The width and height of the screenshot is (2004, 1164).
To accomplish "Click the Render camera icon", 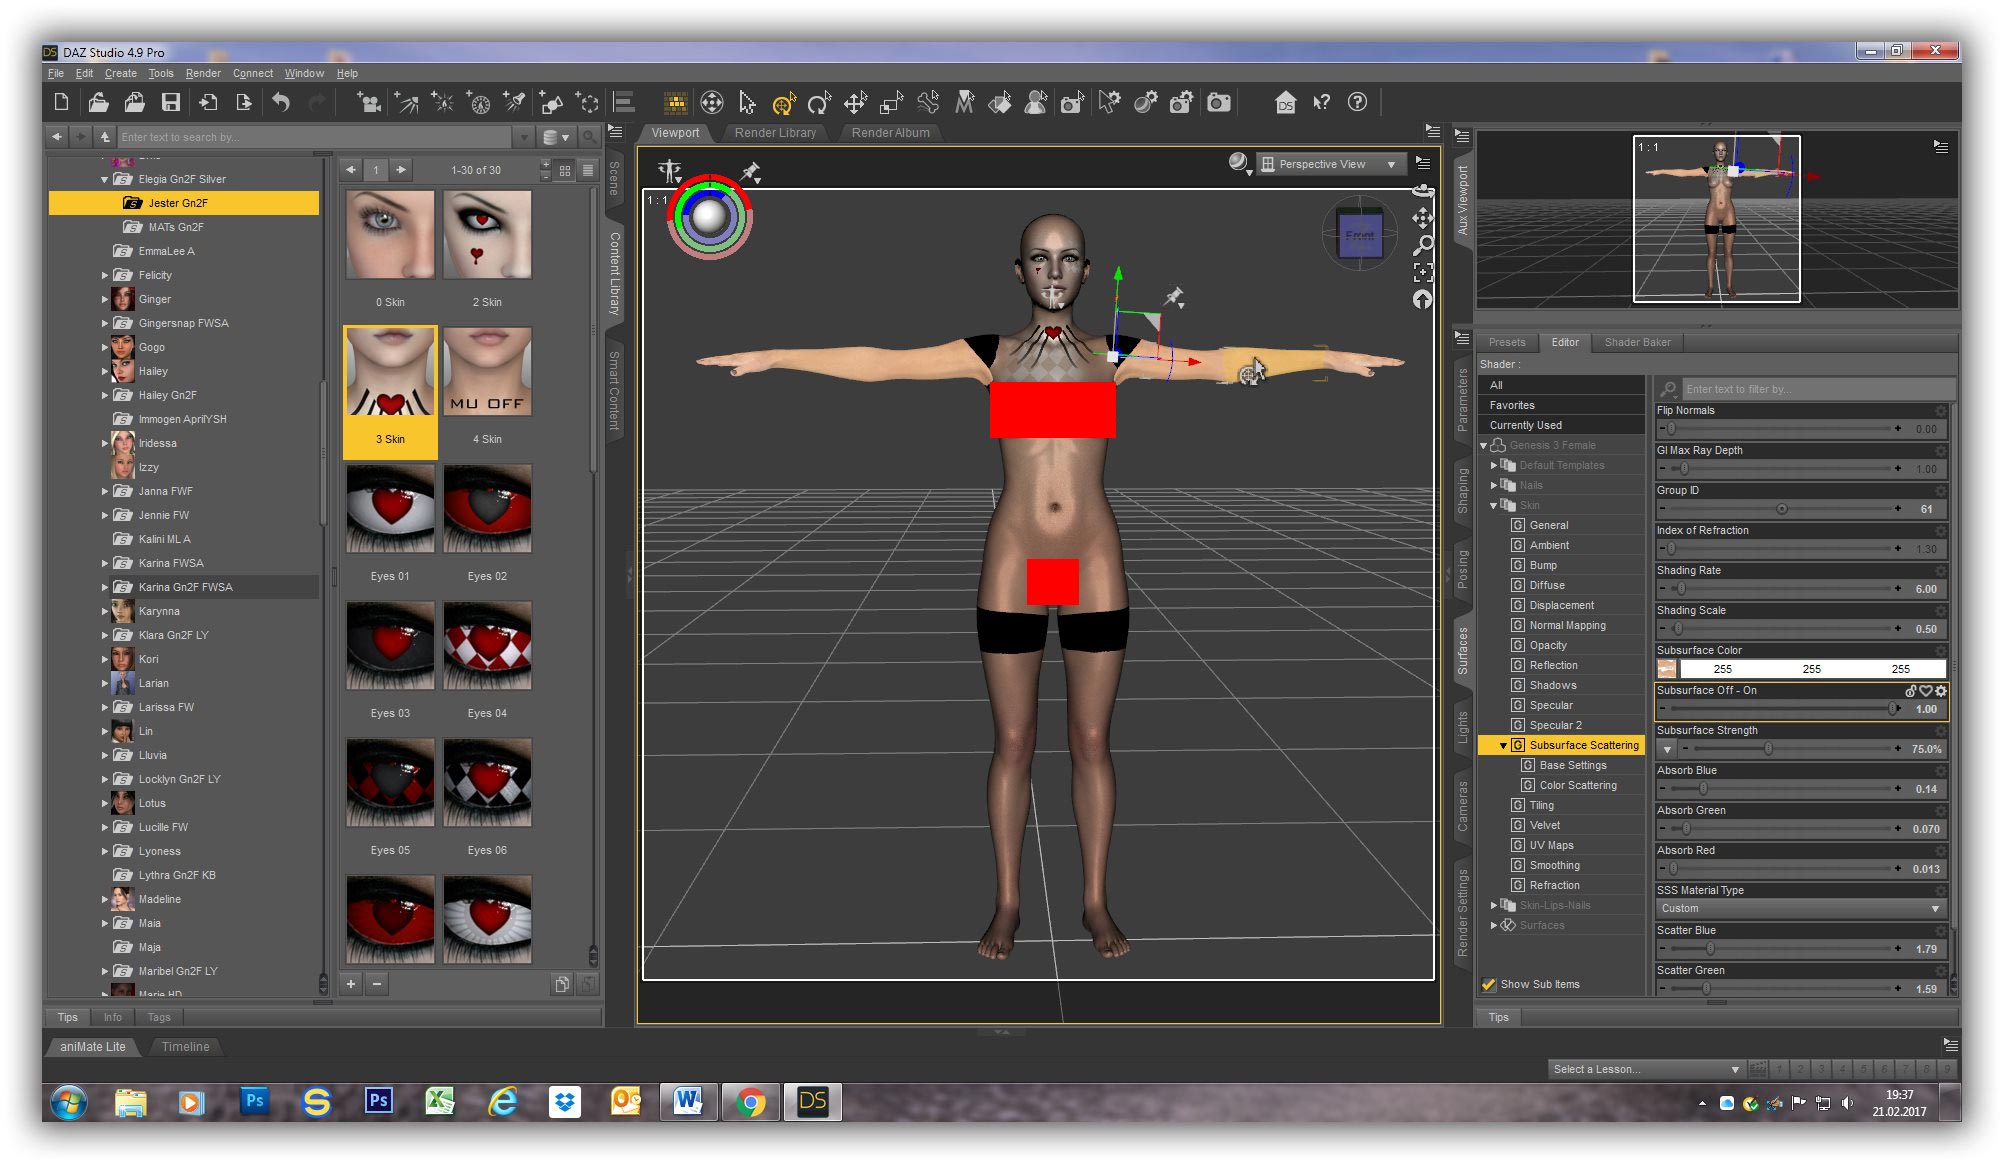I will coord(1218,102).
